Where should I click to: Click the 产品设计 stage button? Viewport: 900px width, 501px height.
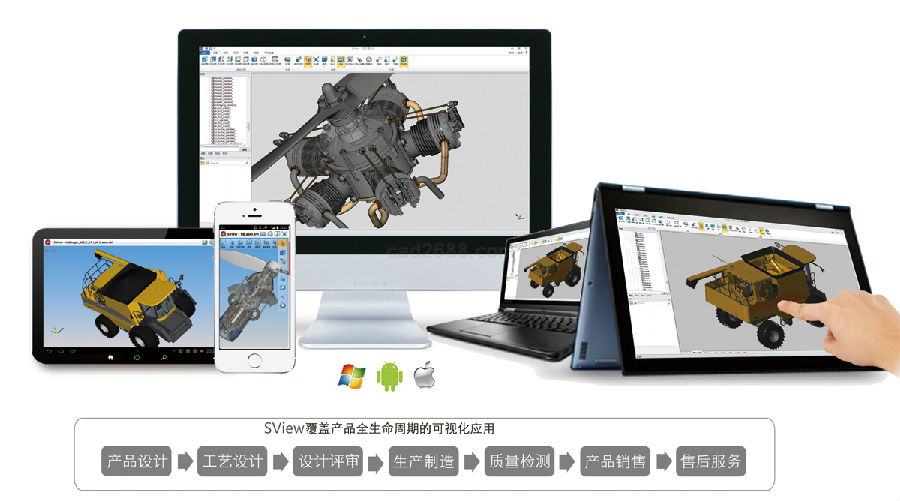pos(137,462)
